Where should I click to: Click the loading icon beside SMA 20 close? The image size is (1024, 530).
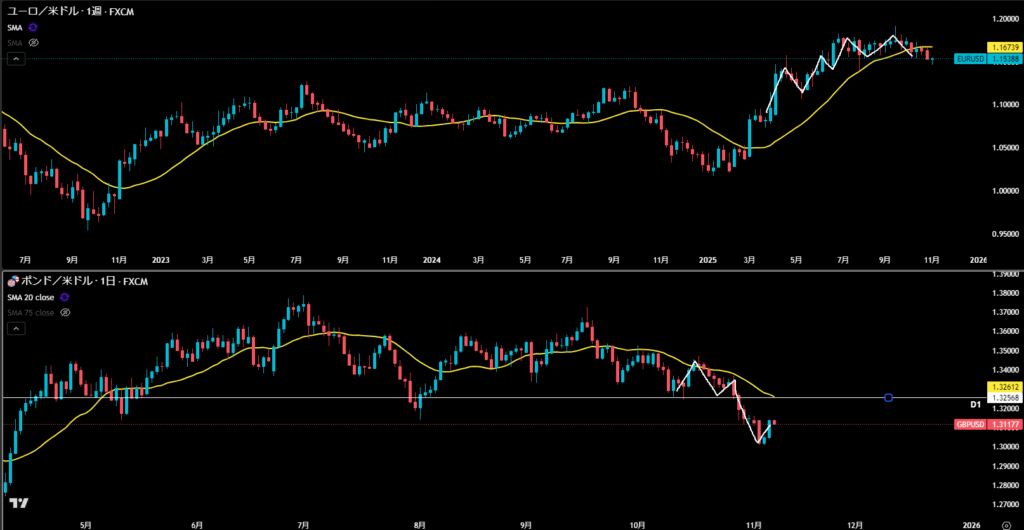pyautogui.click(x=66, y=297)
